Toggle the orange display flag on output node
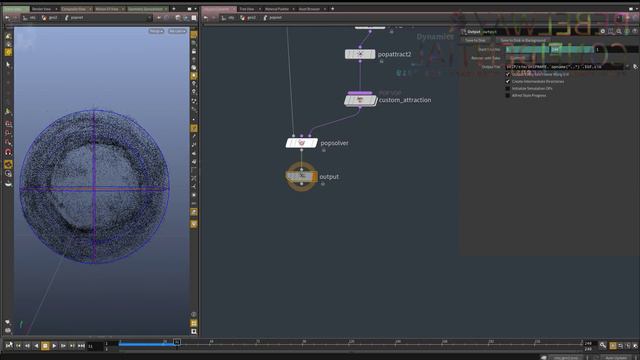Screen dimensions: 640x360 tap(314, 176)
